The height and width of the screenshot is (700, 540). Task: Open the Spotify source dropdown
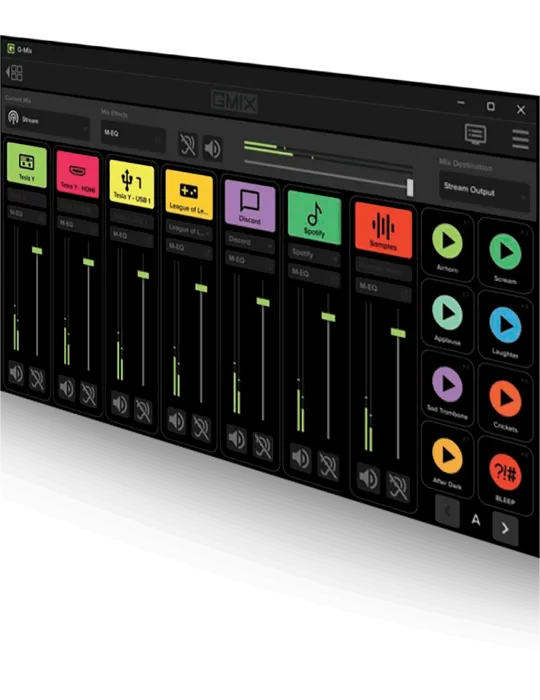314,256
